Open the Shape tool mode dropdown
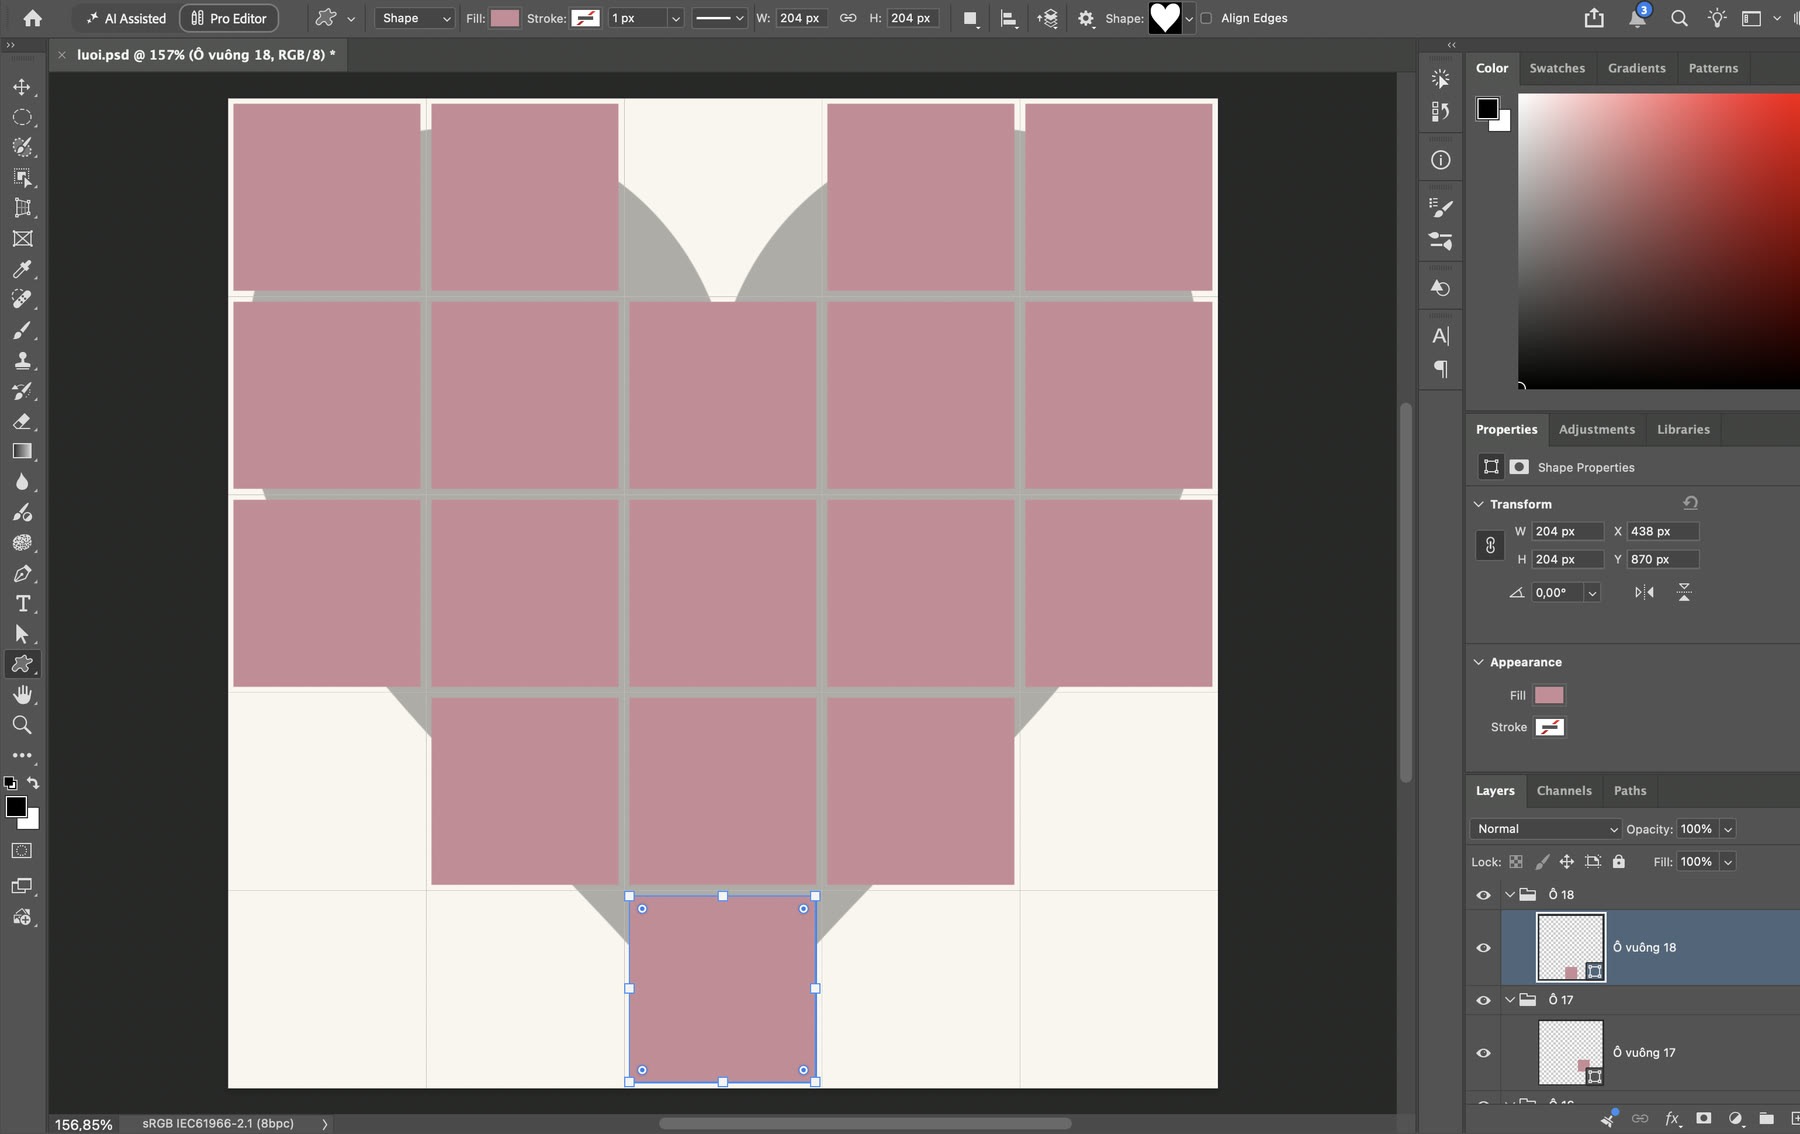This screenshot has width=1800, height=1134. tap(415, 18)
